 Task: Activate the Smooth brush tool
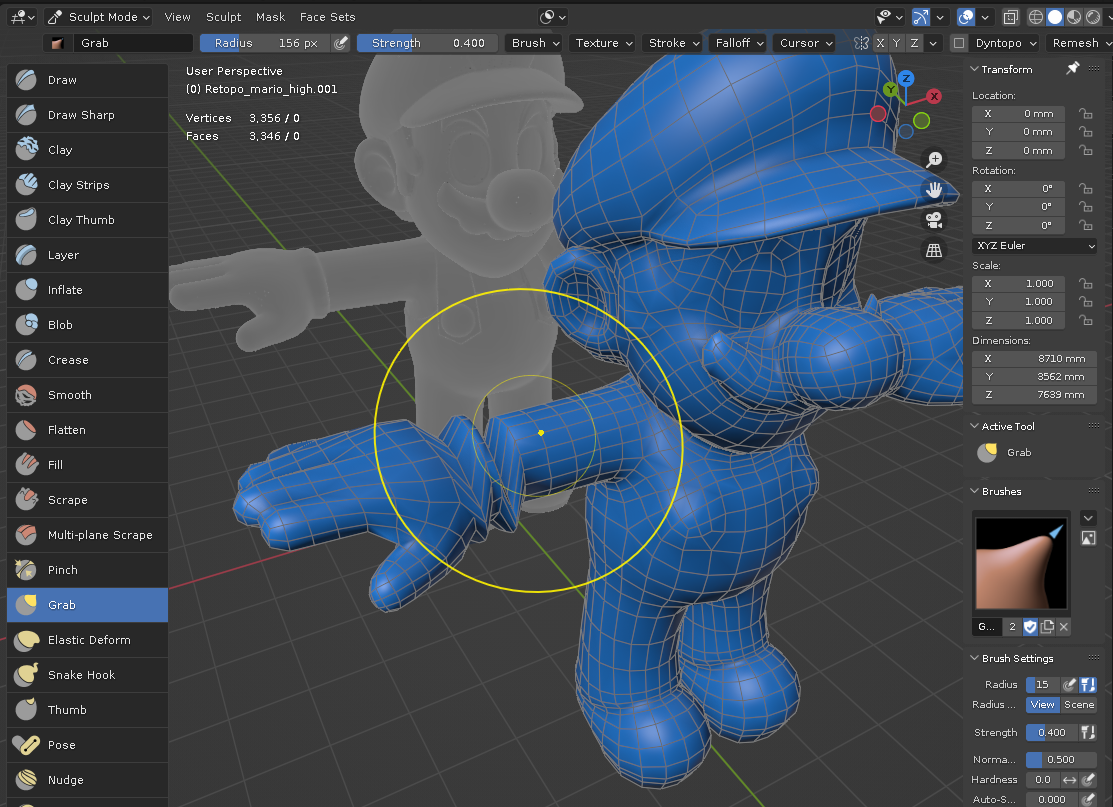pyautogui.click(x=70, y=395)
